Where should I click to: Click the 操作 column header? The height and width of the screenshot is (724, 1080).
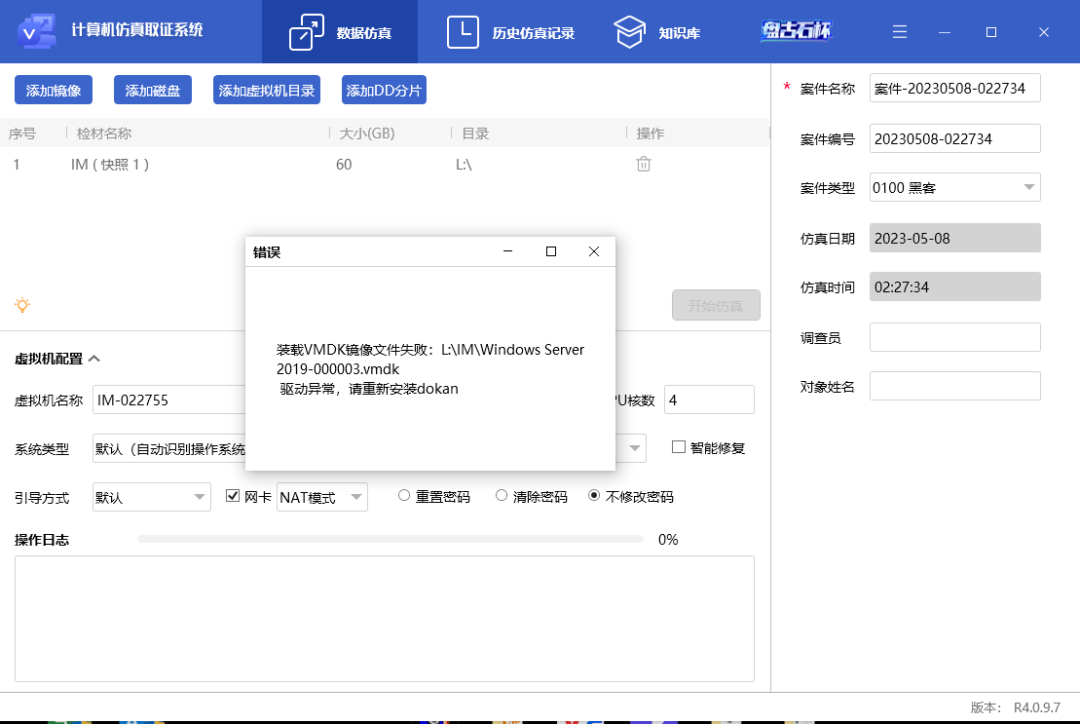pyautogui.click(x=650, y=134)
